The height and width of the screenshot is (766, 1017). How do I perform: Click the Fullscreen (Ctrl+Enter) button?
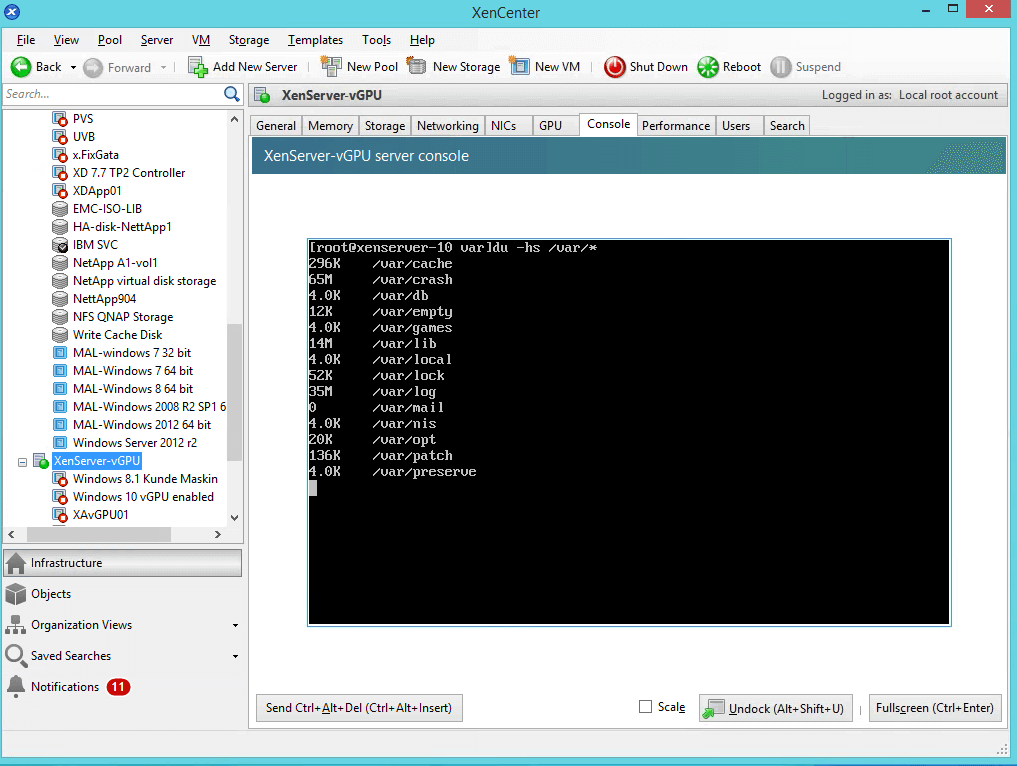pyautogui.click(x=935, y=708)
